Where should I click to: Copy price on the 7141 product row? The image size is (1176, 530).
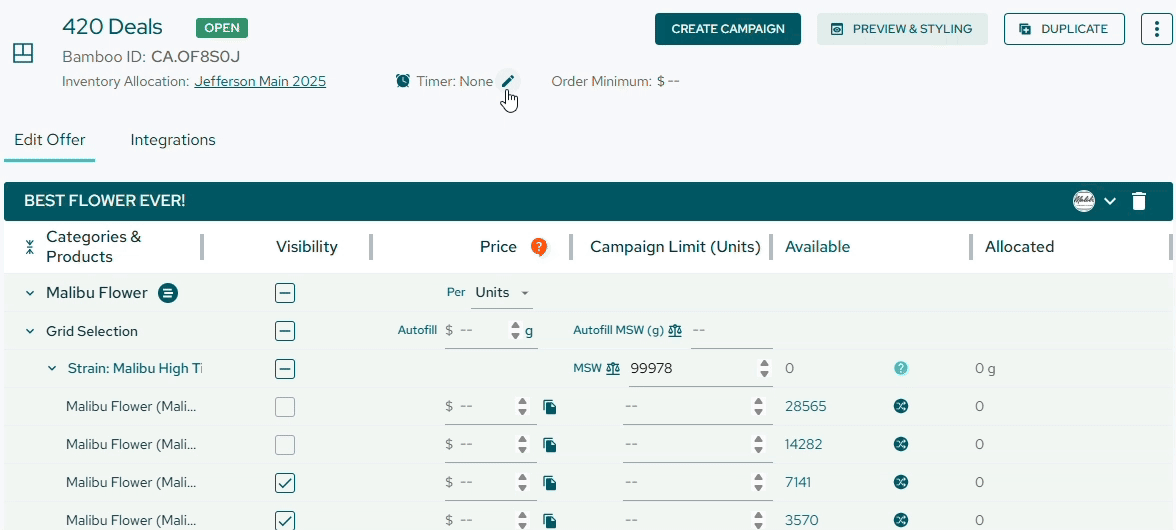coord(550,483)
